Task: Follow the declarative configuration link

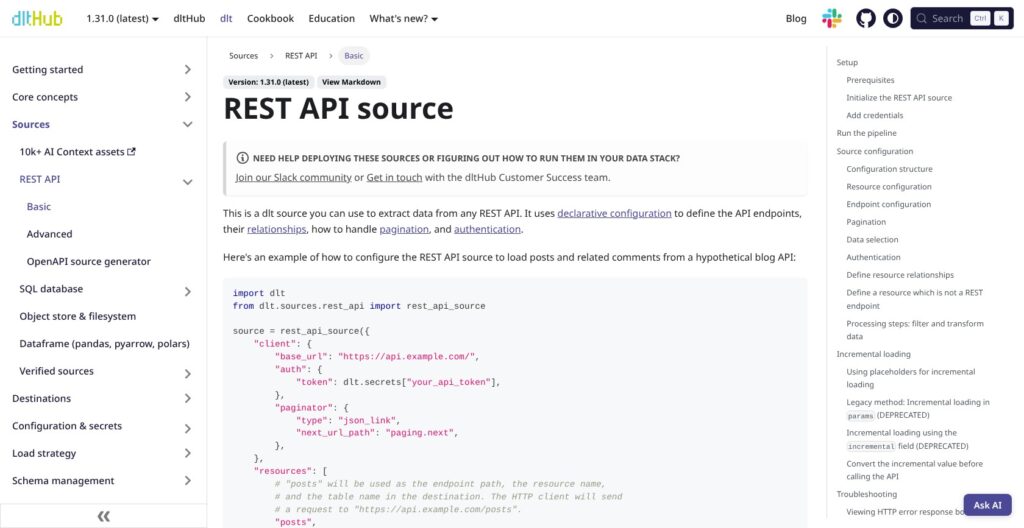Action: [614, 213]
